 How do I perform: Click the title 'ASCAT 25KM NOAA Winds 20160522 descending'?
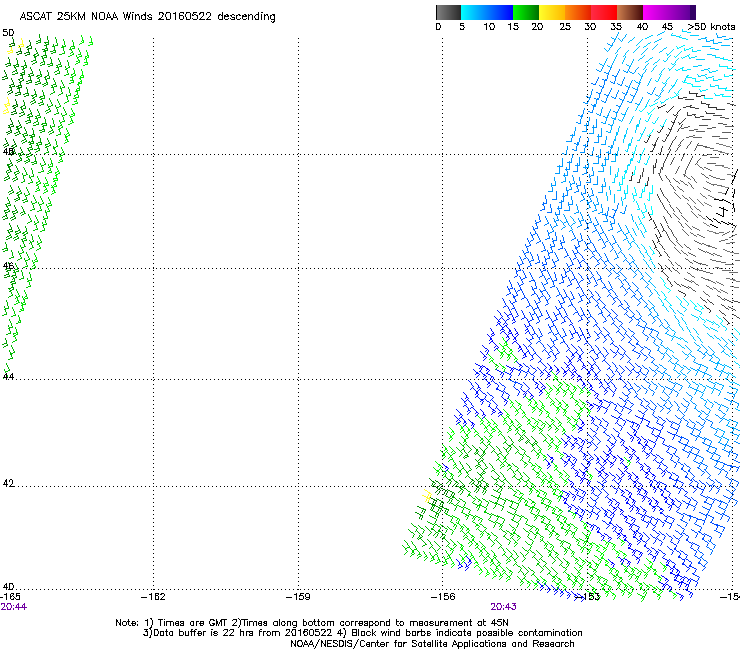(x=147, y=17)
